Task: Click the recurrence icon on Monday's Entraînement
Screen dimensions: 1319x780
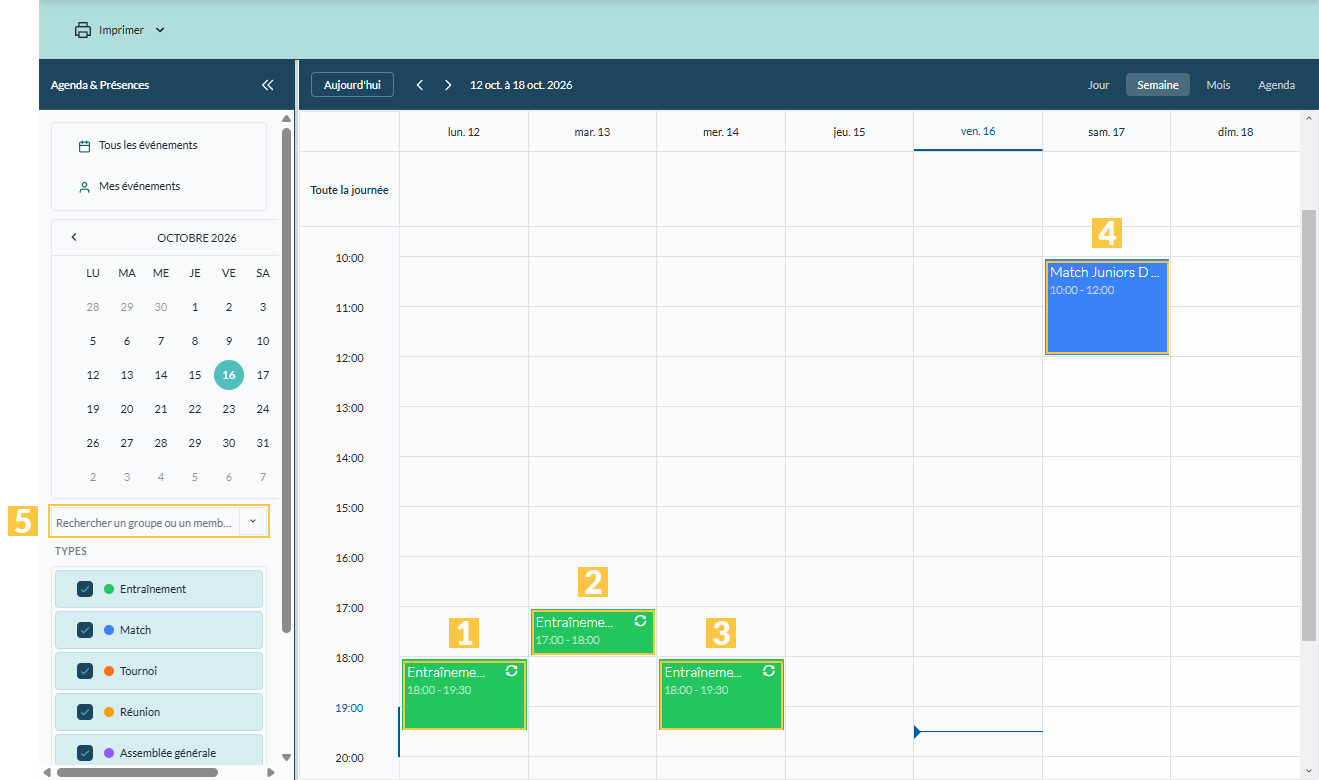Action: point(512,671)
